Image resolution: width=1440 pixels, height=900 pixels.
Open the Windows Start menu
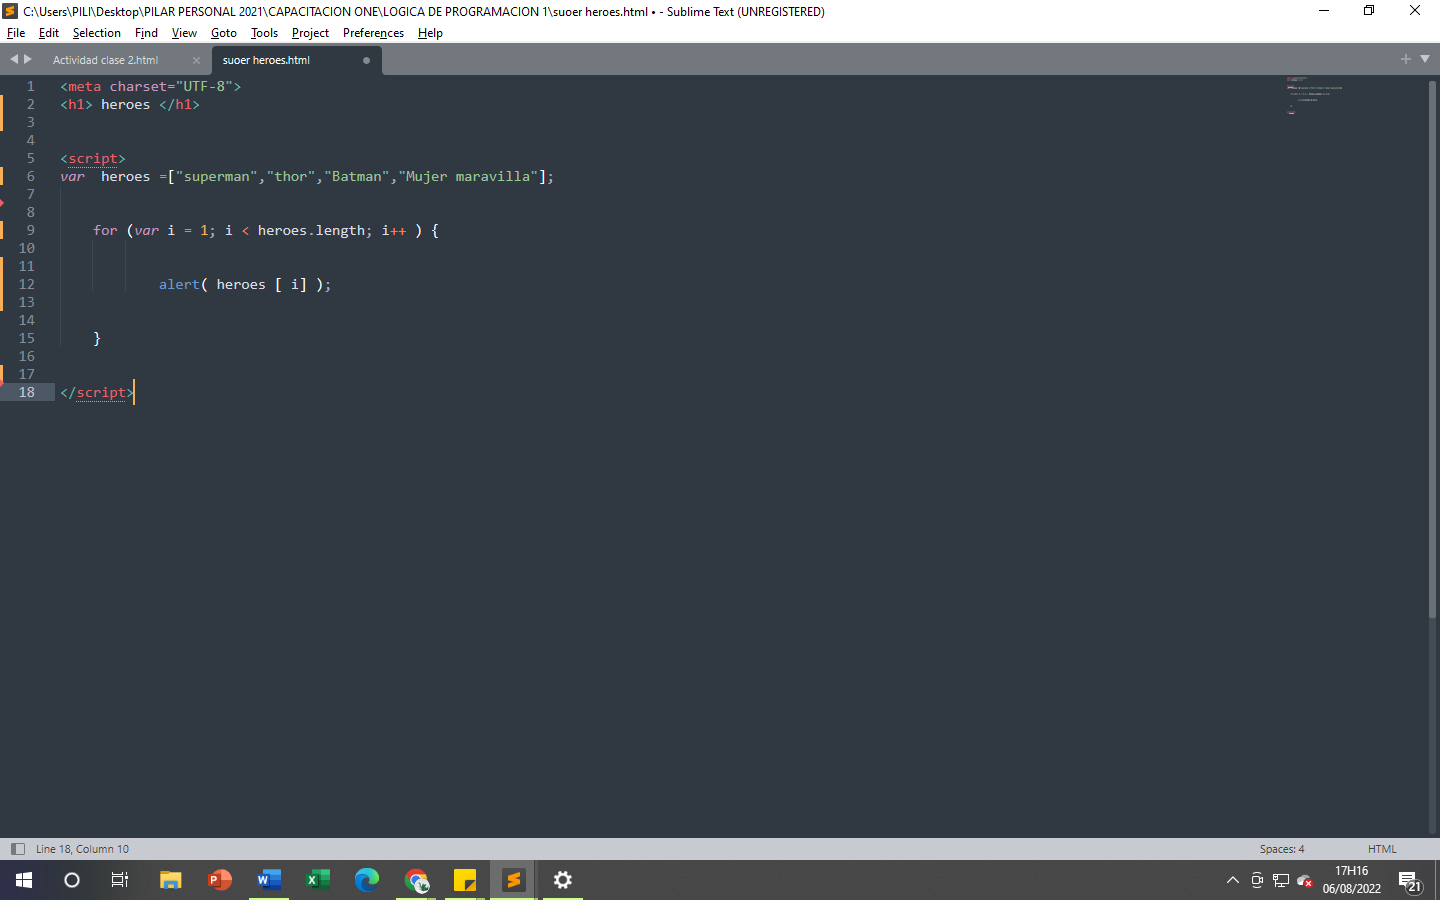[x=24, y=880]
